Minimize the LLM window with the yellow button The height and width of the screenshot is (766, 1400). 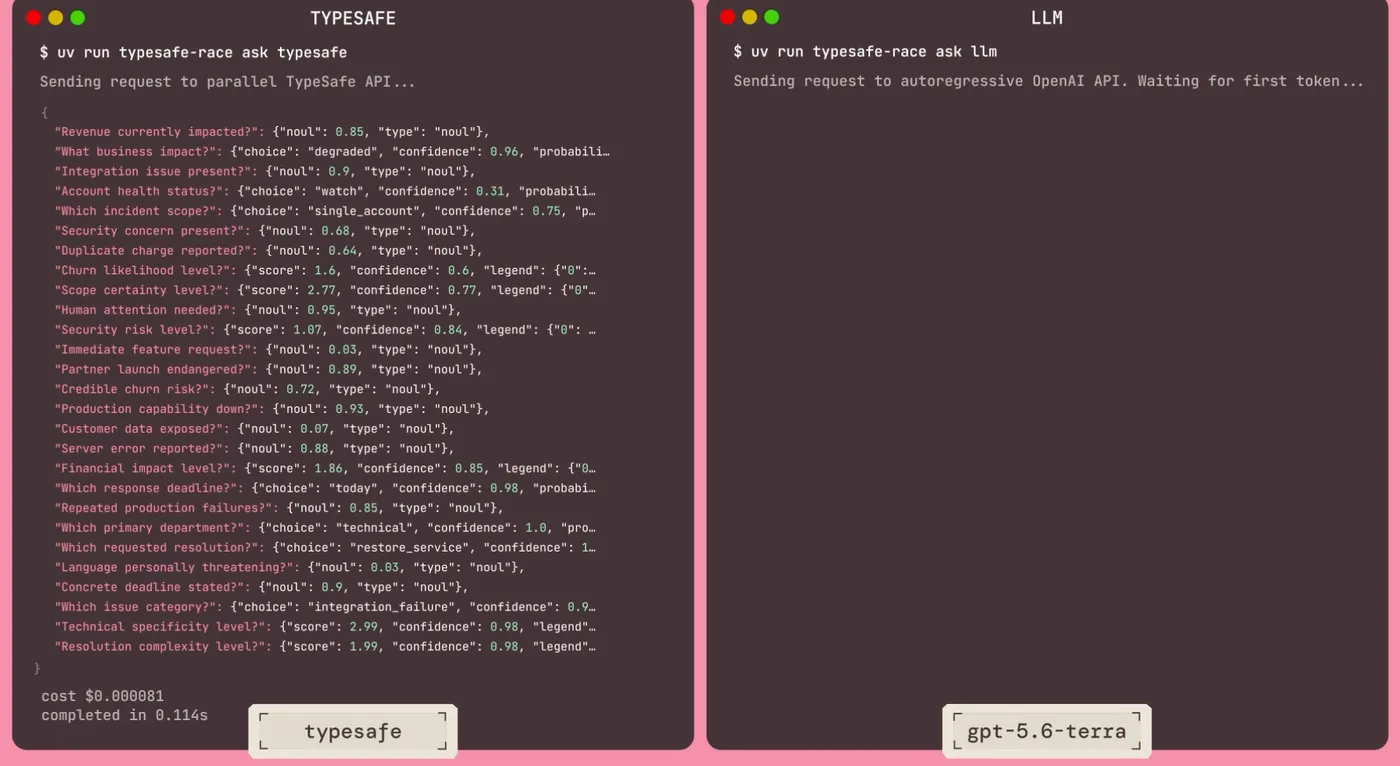click(x=750, y=17)
